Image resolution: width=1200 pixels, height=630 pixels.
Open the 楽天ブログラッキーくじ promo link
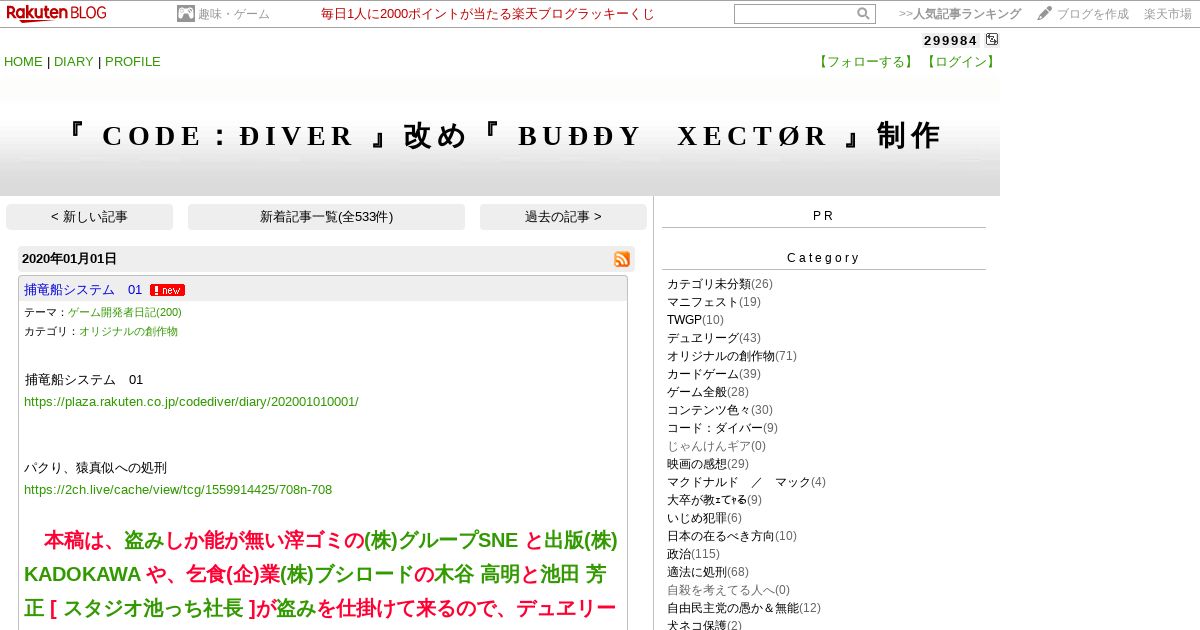click(488, 14)
